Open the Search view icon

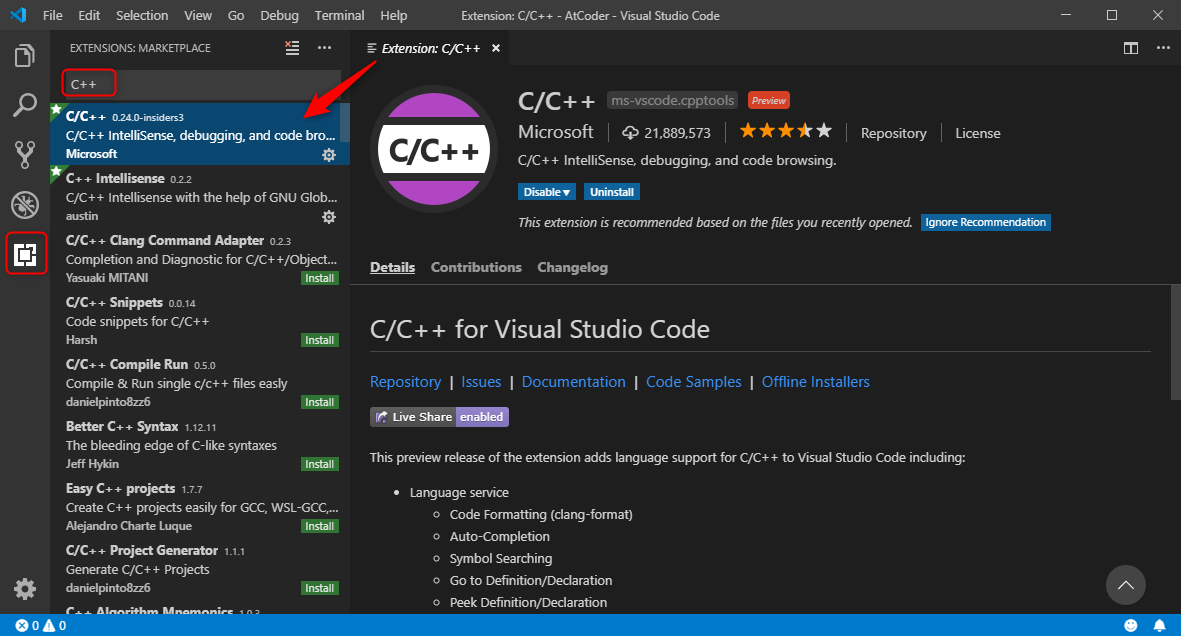(x=25, y=105)
